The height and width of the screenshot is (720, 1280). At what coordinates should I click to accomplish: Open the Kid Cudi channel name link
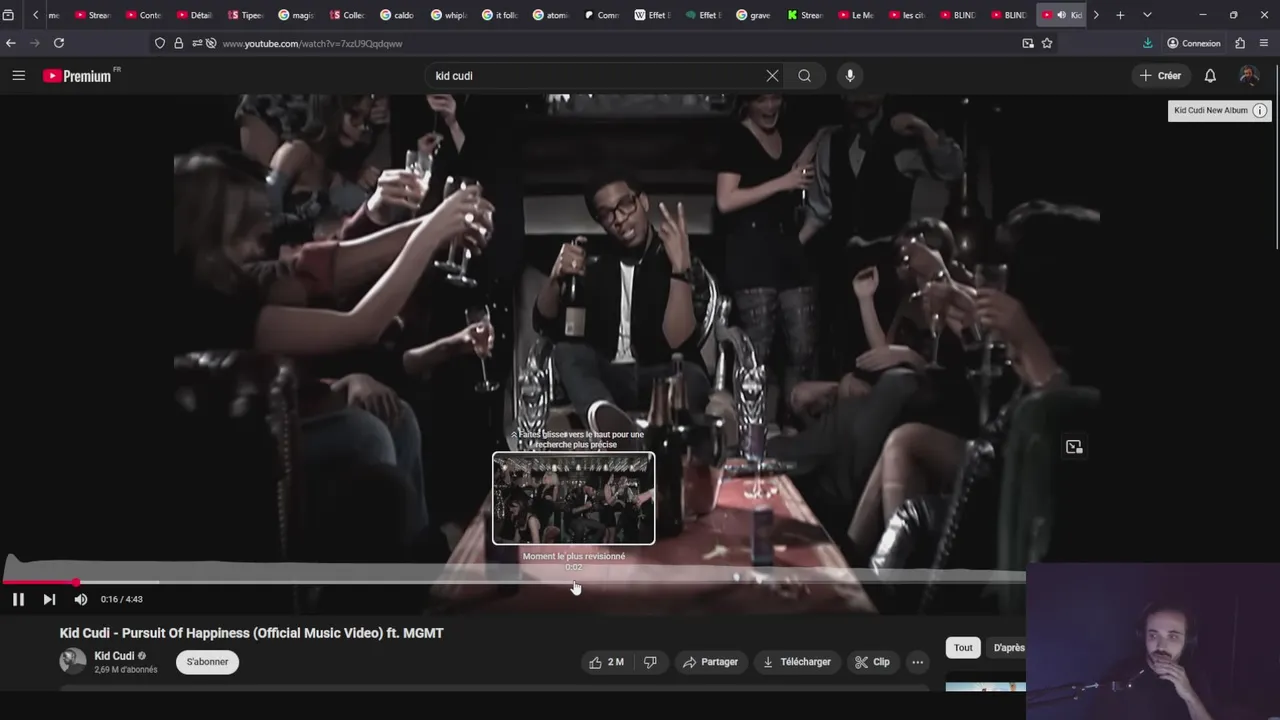[114, 656]
